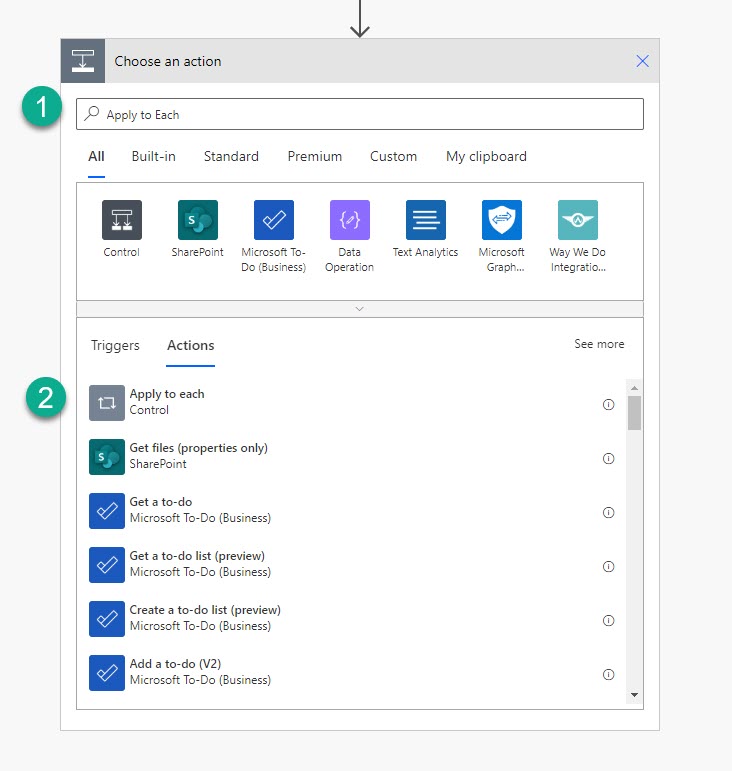The width and height of the screenshot is (732, 771).
Task: Close the Choose an action panel
Action: coord(643,61)
